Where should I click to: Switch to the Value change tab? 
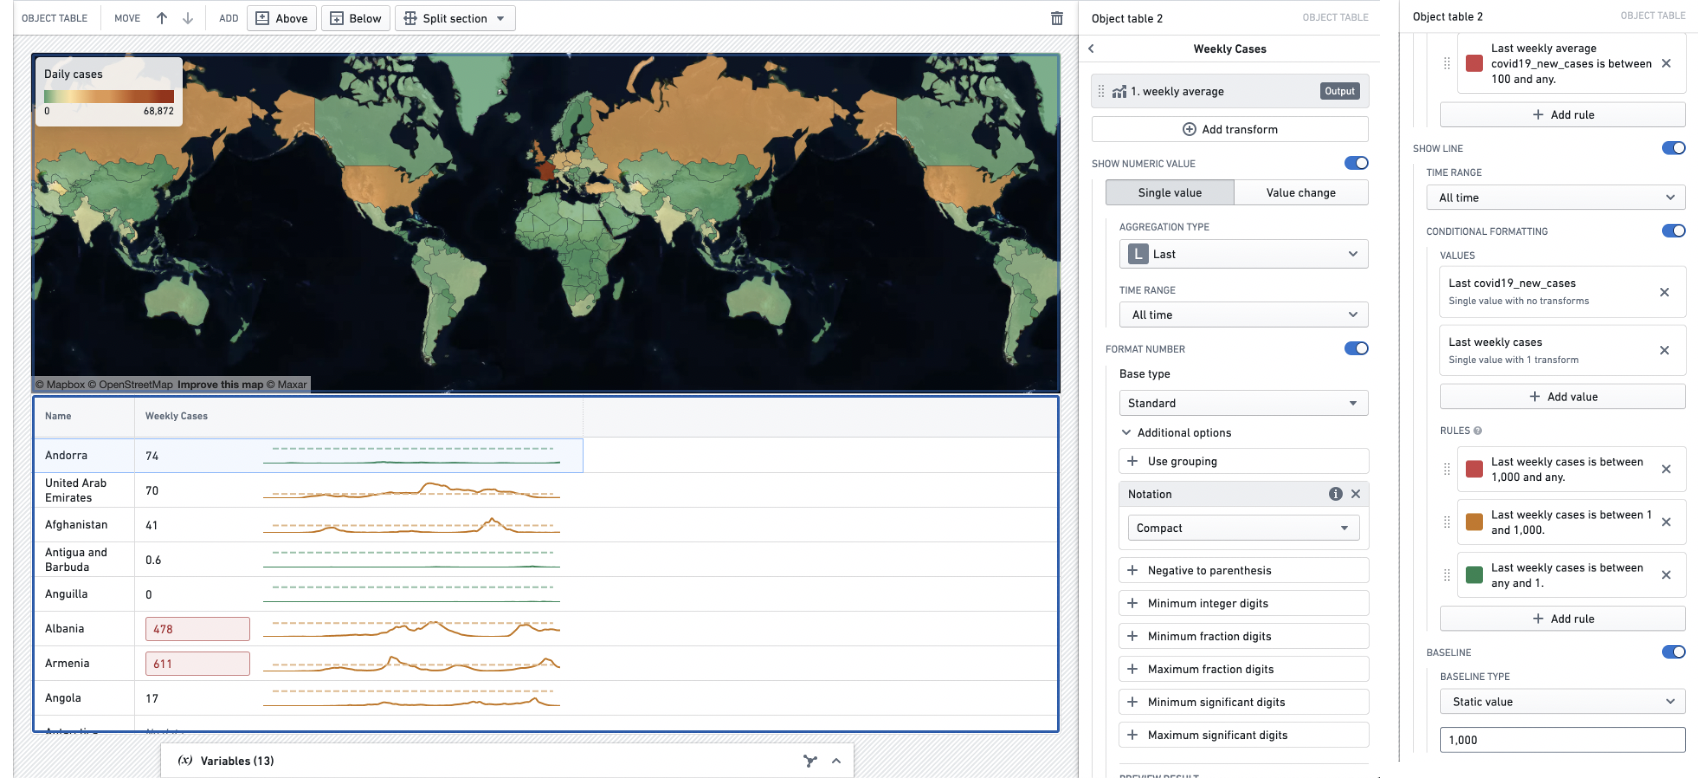(1301, 193)
